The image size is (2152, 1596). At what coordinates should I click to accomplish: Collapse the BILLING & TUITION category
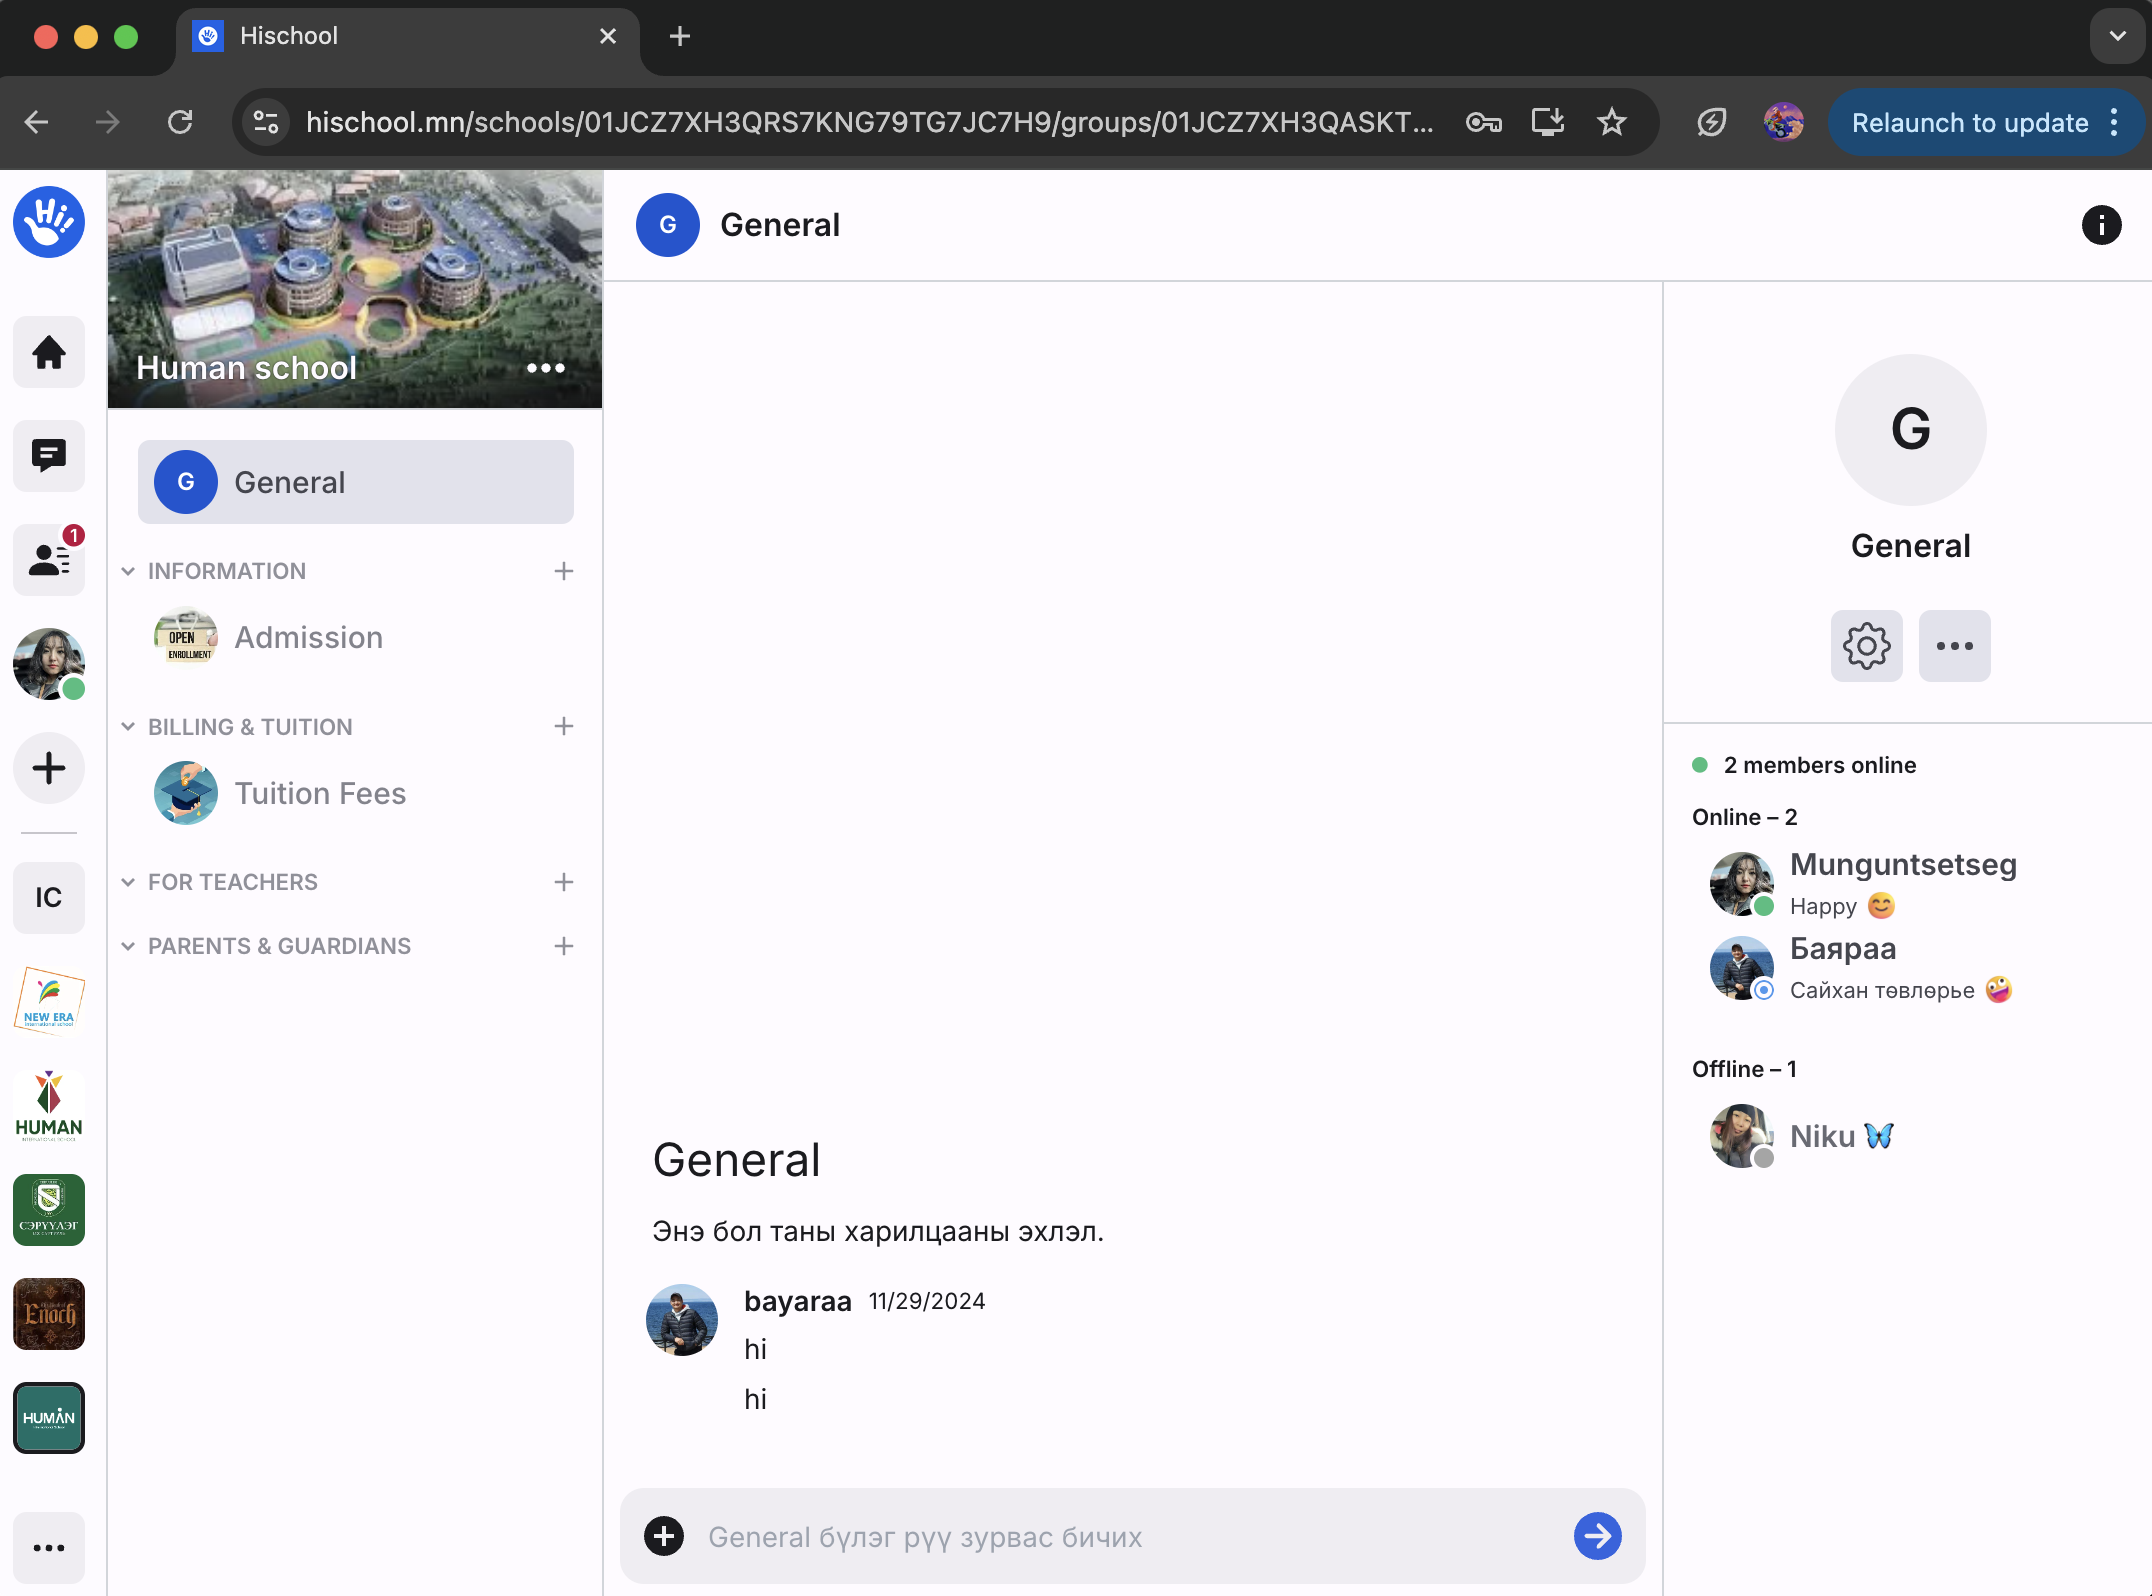[128, 727]
